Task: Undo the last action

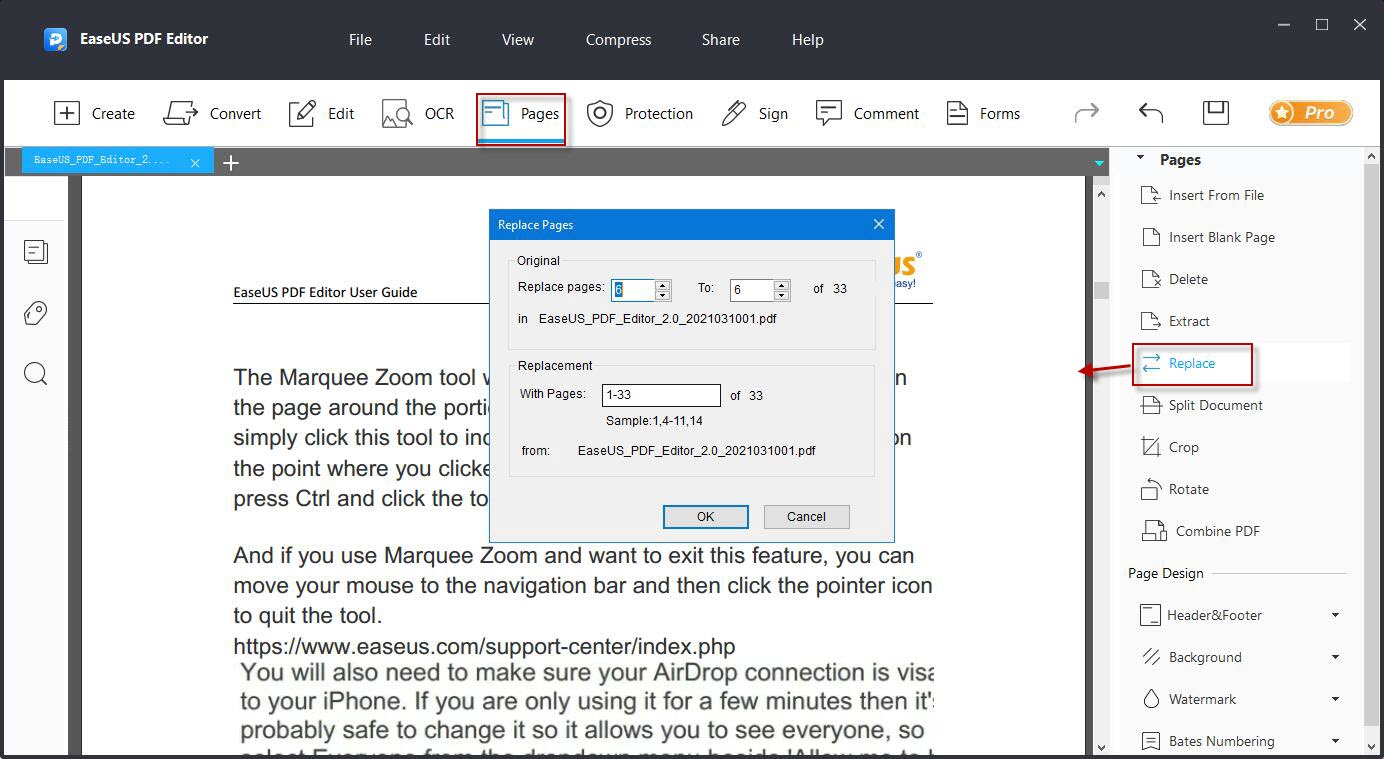Action: click(1149, 113)
